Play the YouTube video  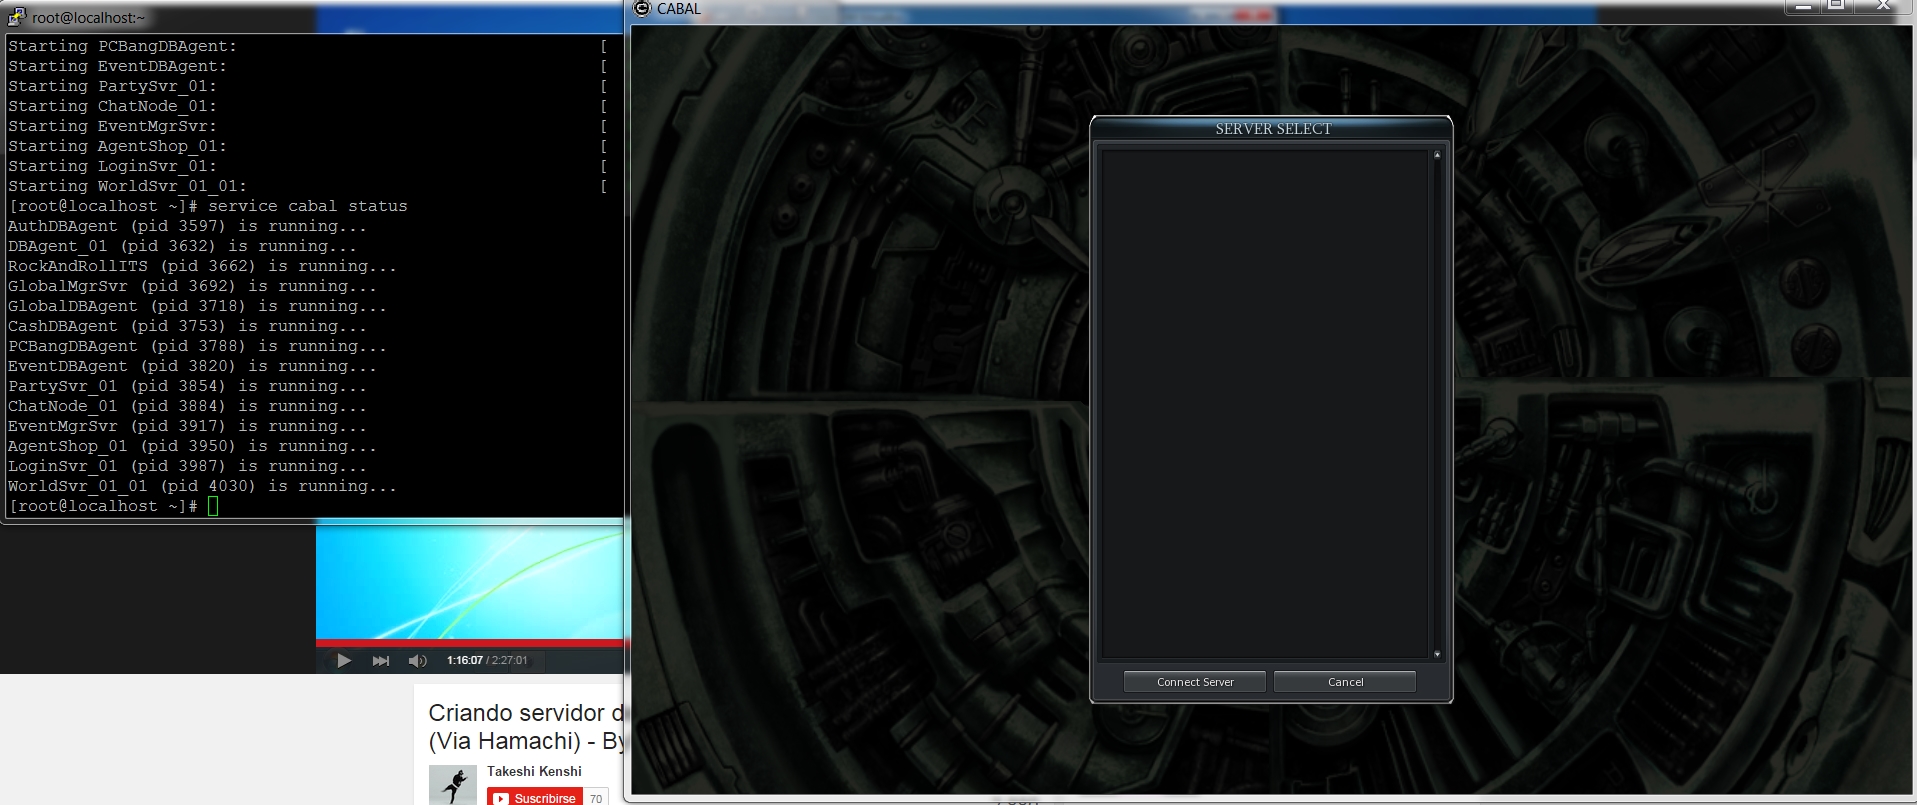point(343,660)
